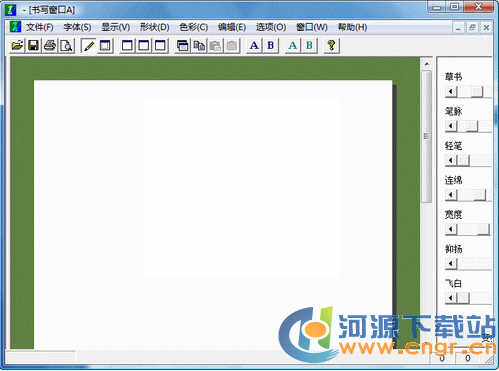Click the vertical scrollbar up arrow
Image resolution: width=499 pixels, height=371 pixels.
(x=427, y=64)
